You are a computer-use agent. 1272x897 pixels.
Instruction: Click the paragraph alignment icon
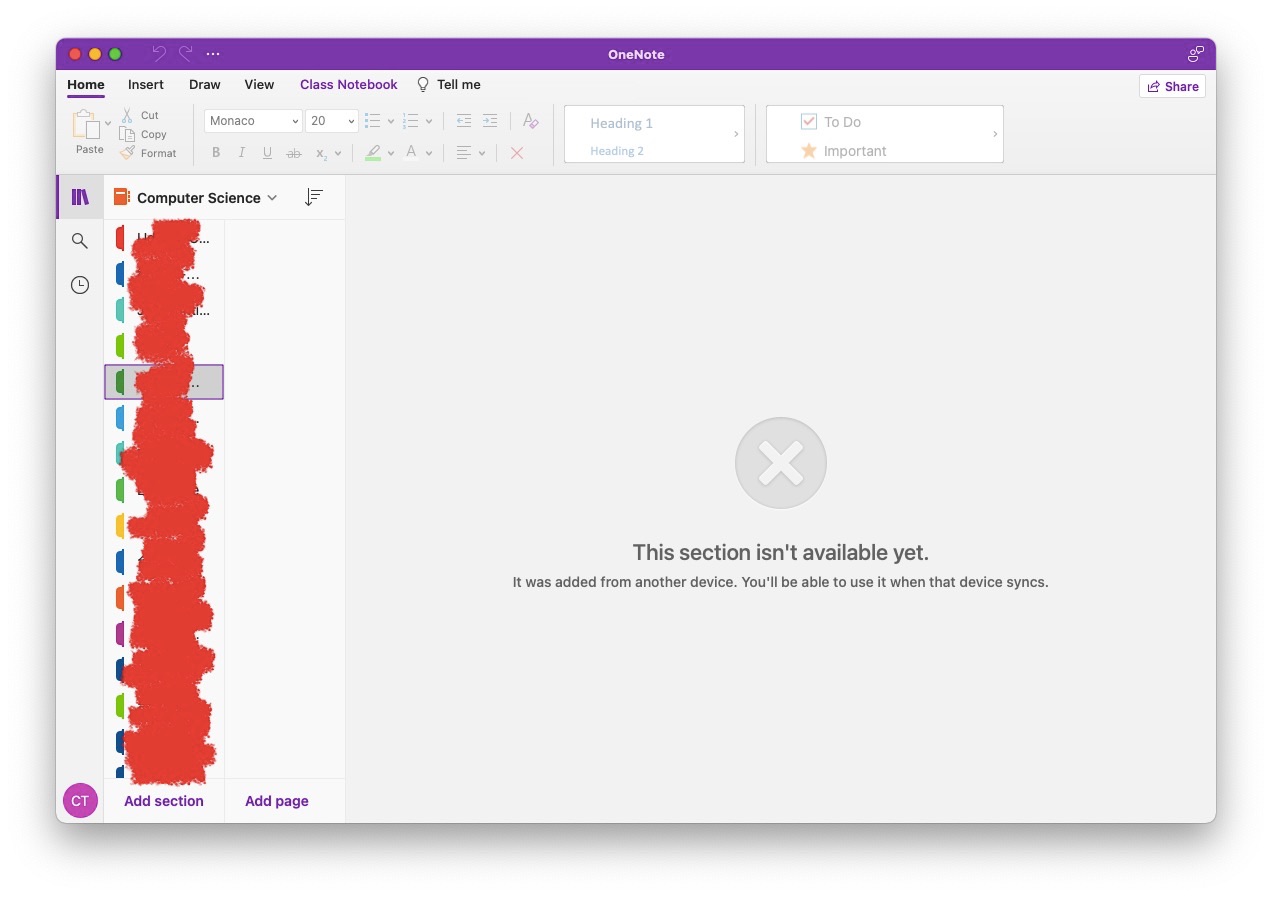464,153
